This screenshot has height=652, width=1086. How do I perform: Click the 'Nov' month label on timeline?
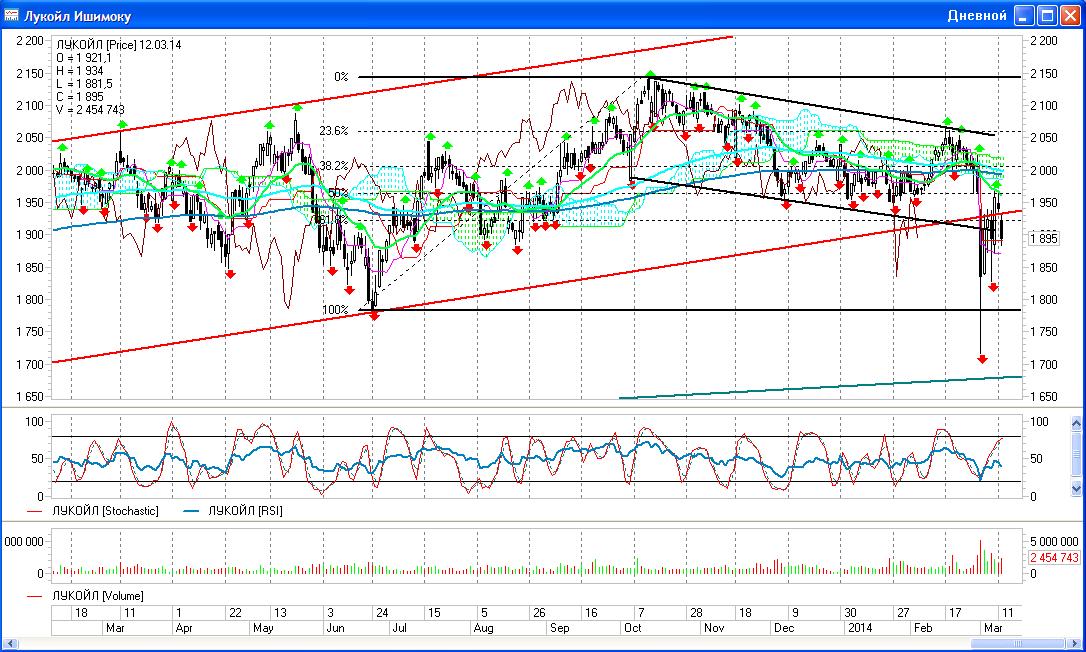(x=714, y=628)
